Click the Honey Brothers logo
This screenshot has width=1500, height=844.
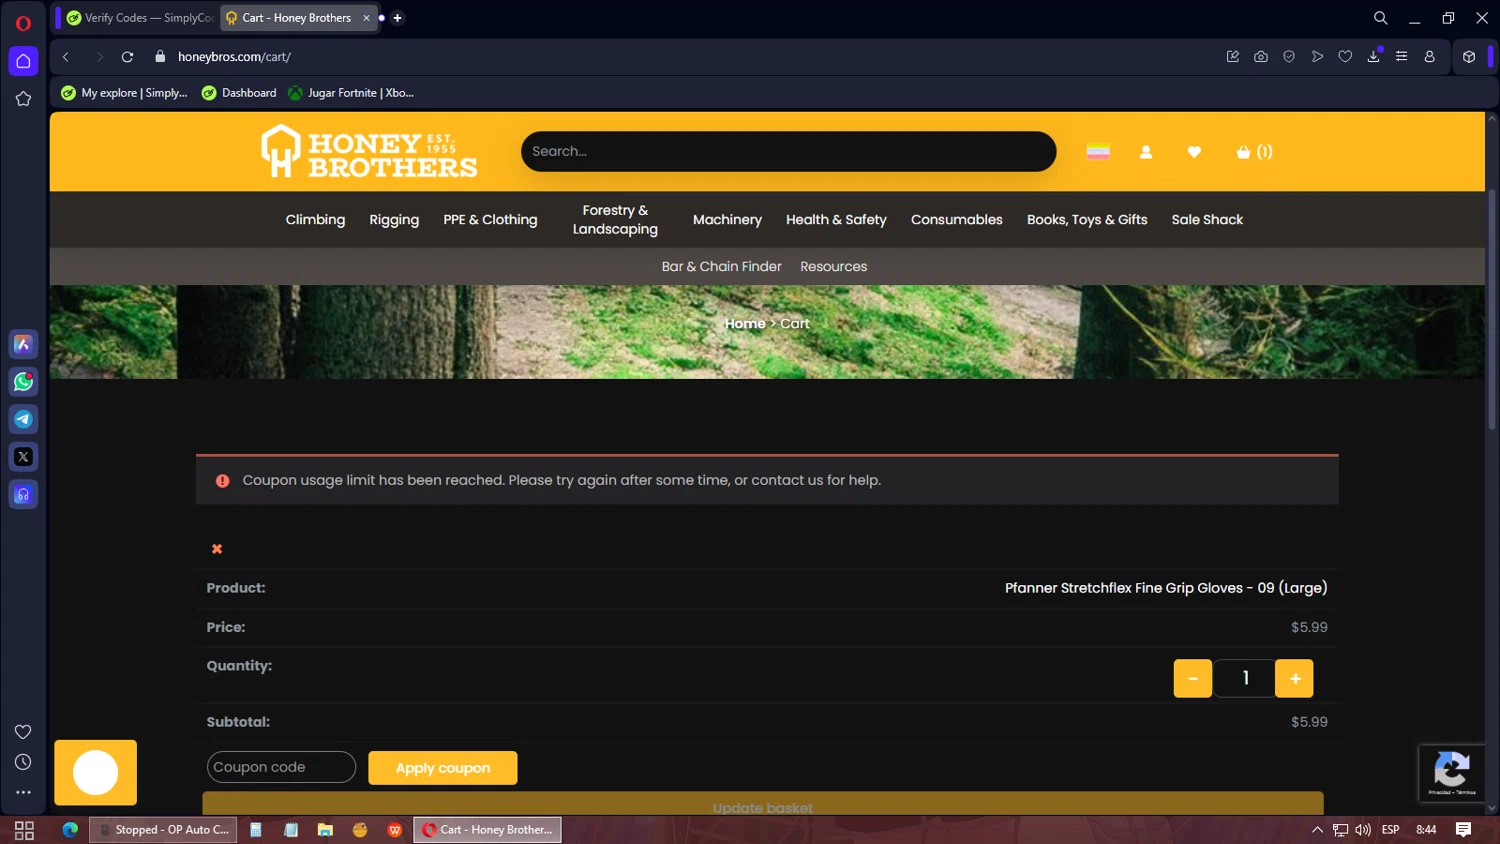[x=369, y=152]
